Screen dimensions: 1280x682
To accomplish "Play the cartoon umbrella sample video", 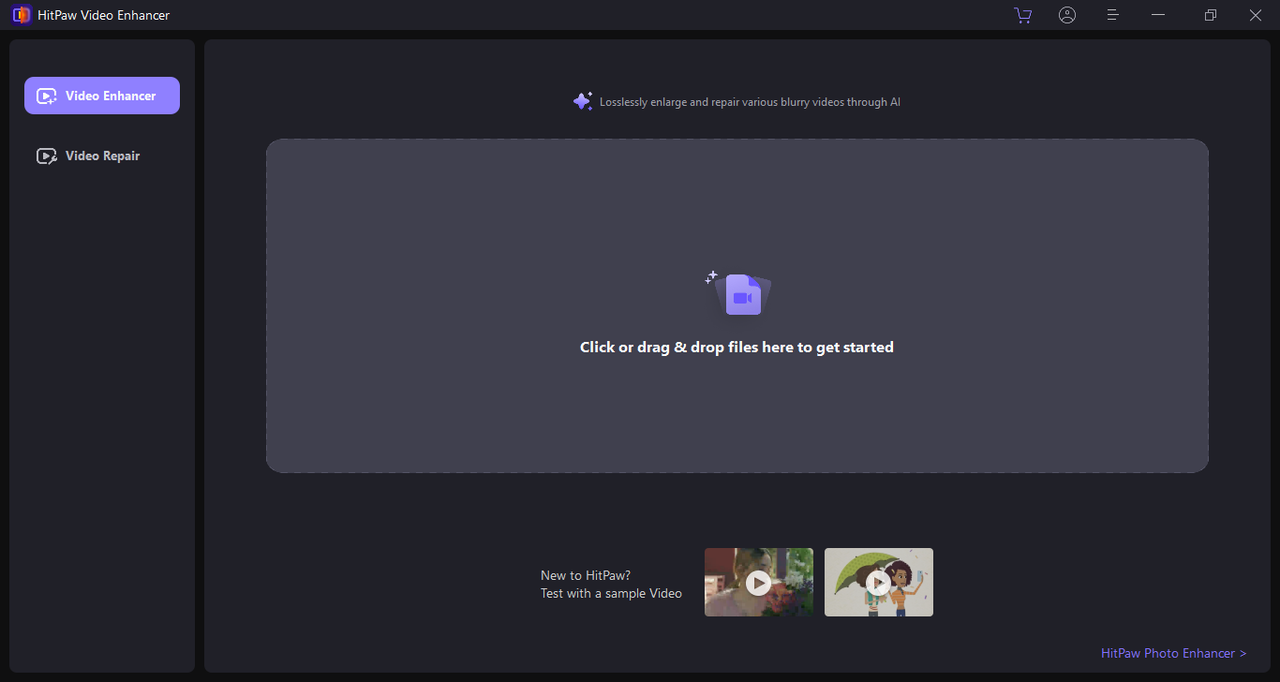I will tap(879, 582).
